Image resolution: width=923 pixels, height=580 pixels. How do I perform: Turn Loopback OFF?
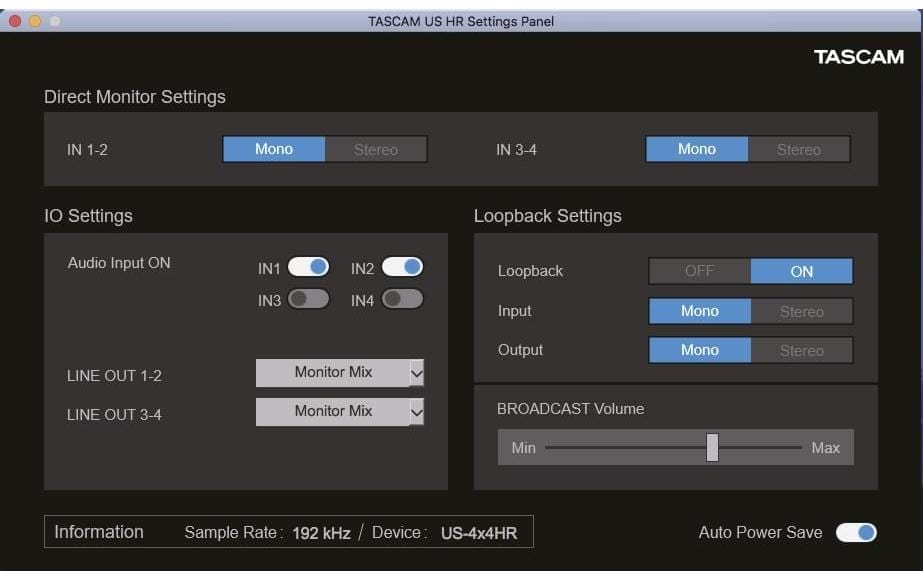pyautogui.click(x=699, y=271)
